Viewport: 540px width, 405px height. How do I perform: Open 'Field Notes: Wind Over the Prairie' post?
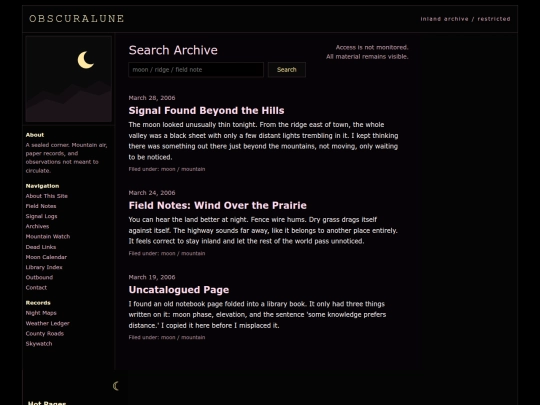[x=217, y=205]
